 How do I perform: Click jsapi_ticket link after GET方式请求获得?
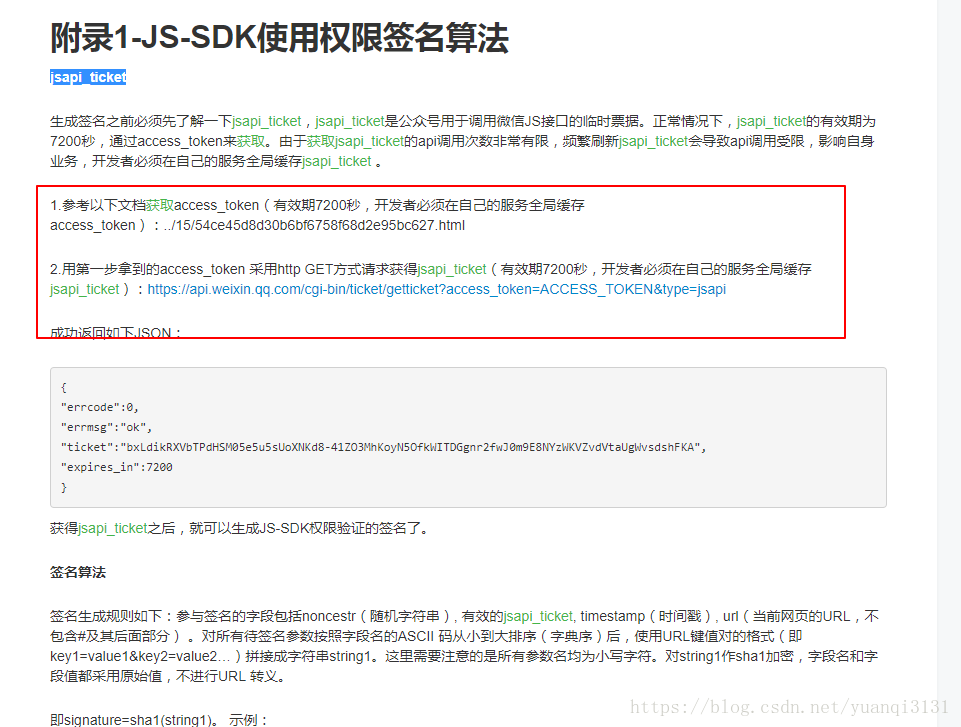coord(452,269)
